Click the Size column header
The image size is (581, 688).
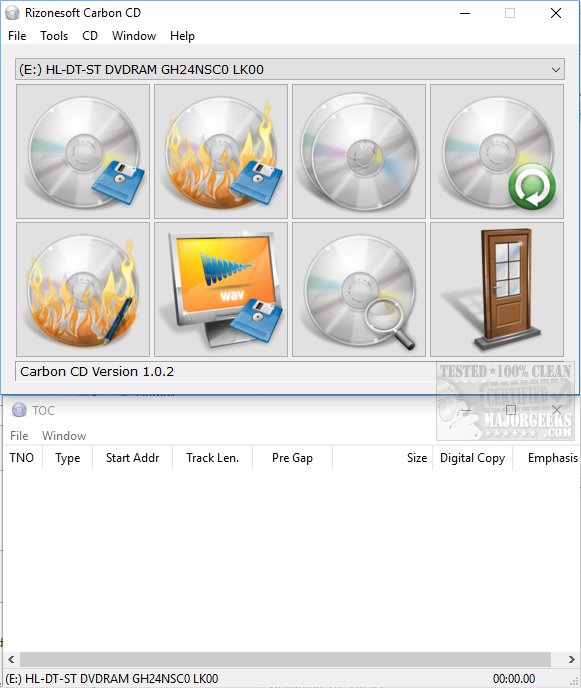pyautogui.click(x=382, y=458)
